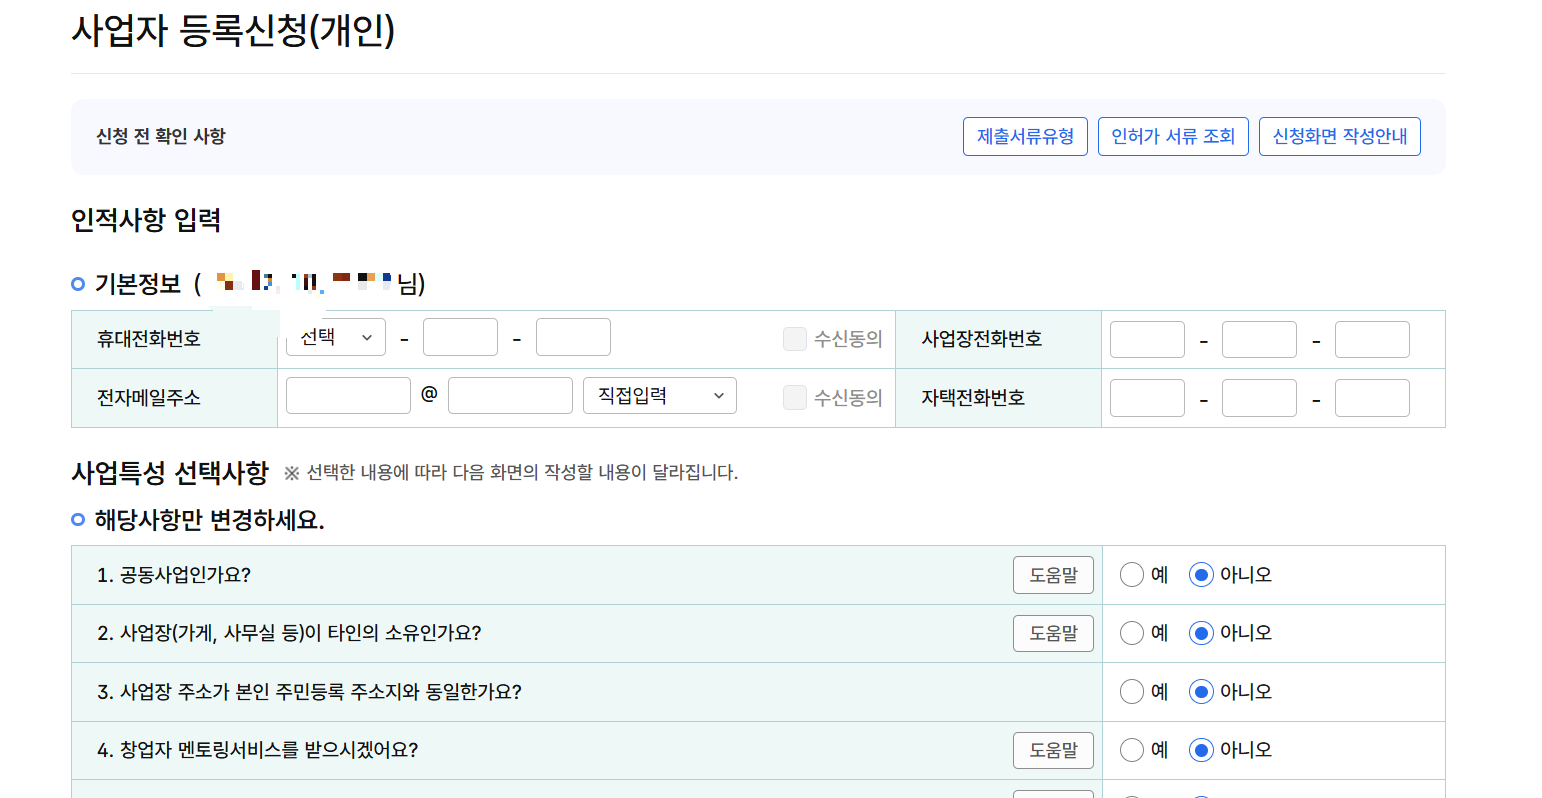Screen dimensions: 1542x798
Task: Select 아니오 for 창업자 멘토링서비스 question
Action: click(1201, 750)
